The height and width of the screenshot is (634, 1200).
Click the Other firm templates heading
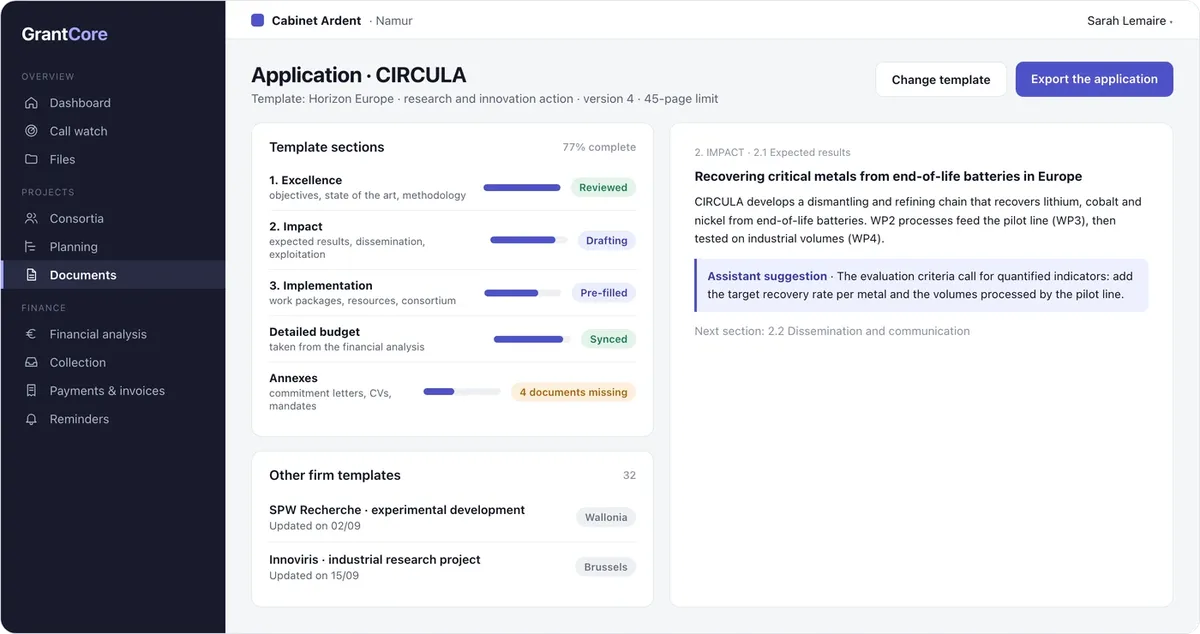pyautogui.click(x=335, y=475)
